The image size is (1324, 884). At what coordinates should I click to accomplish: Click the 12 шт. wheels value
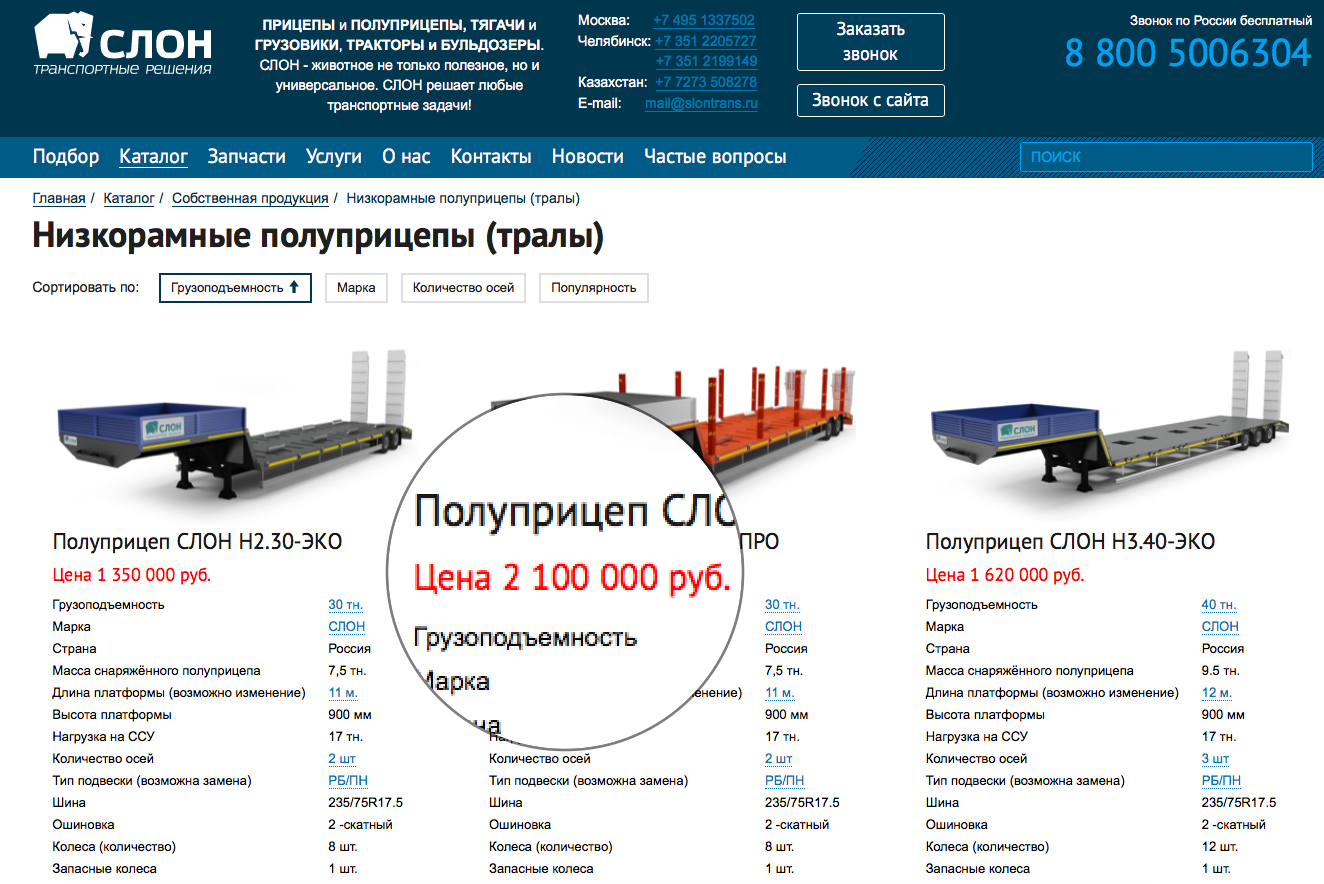[1219, 847]
